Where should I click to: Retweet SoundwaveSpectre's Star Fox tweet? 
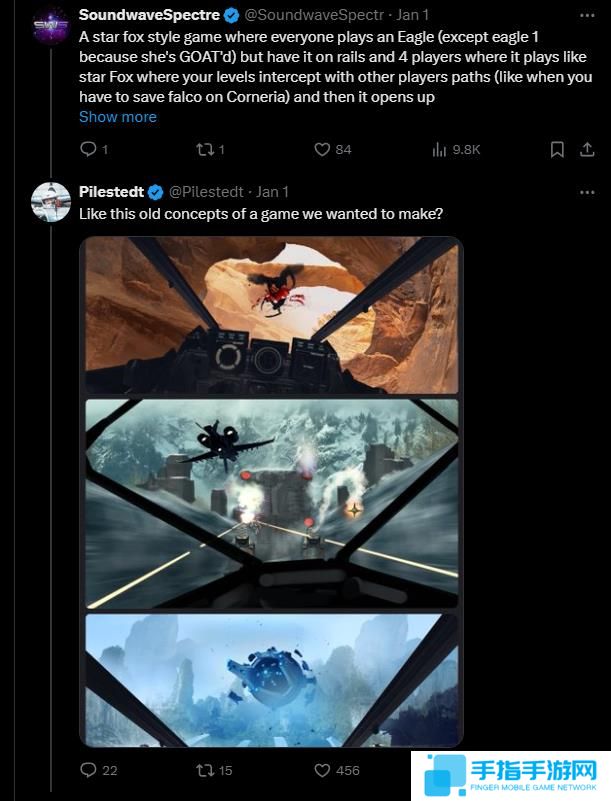click(204, 149)
